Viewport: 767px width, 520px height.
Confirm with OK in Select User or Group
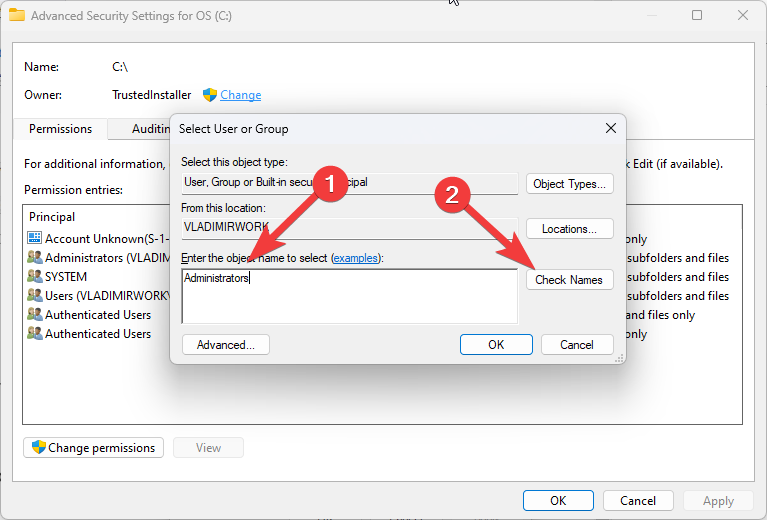pos(496,344)
